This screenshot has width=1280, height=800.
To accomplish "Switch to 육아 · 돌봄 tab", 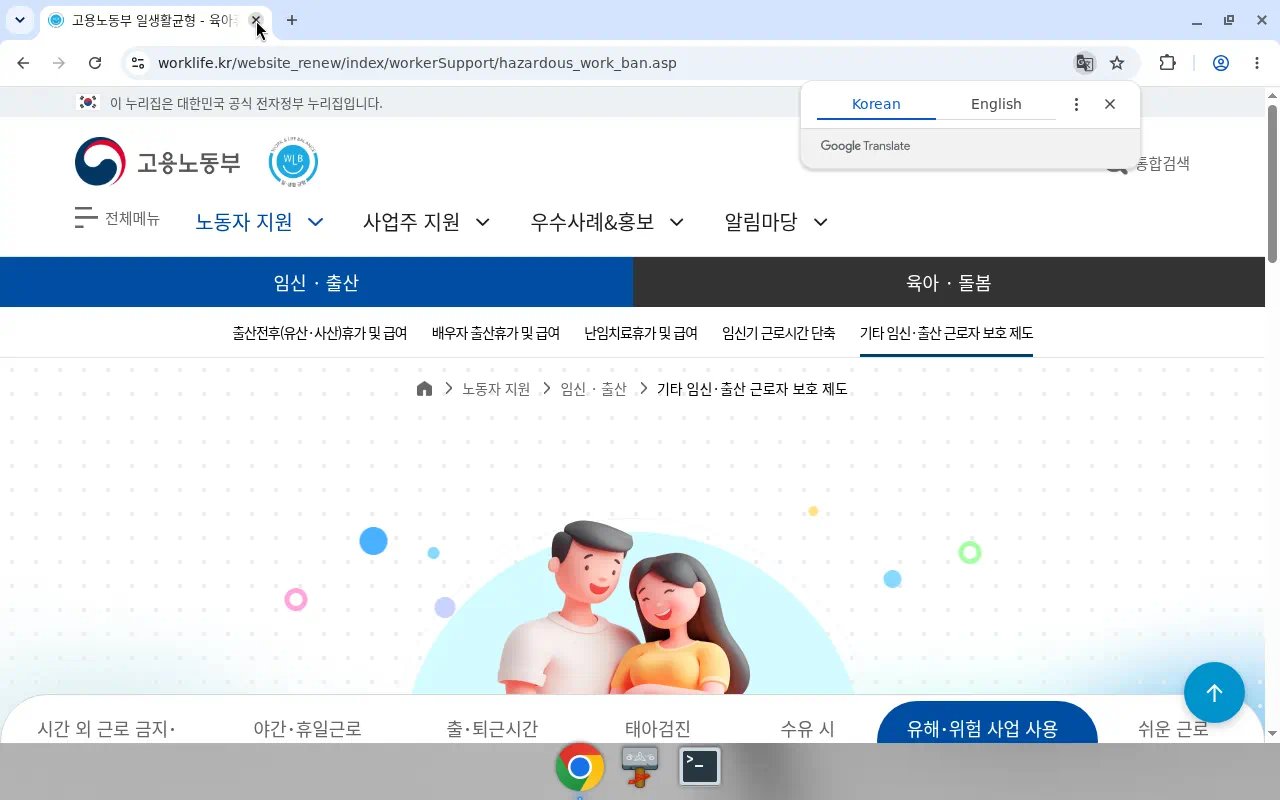I will pyautogui.click(x=948, y=282).
